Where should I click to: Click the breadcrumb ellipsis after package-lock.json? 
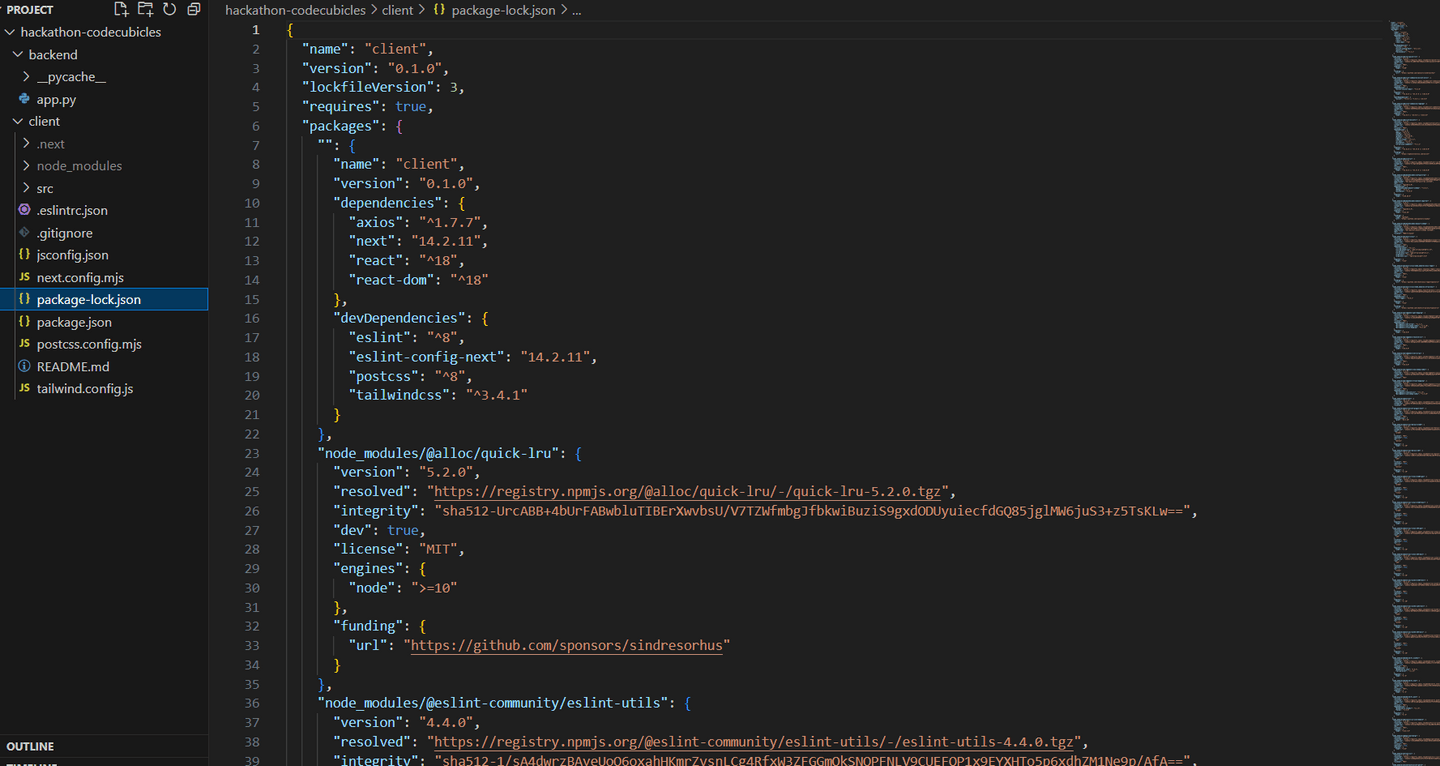pos(575,10)
